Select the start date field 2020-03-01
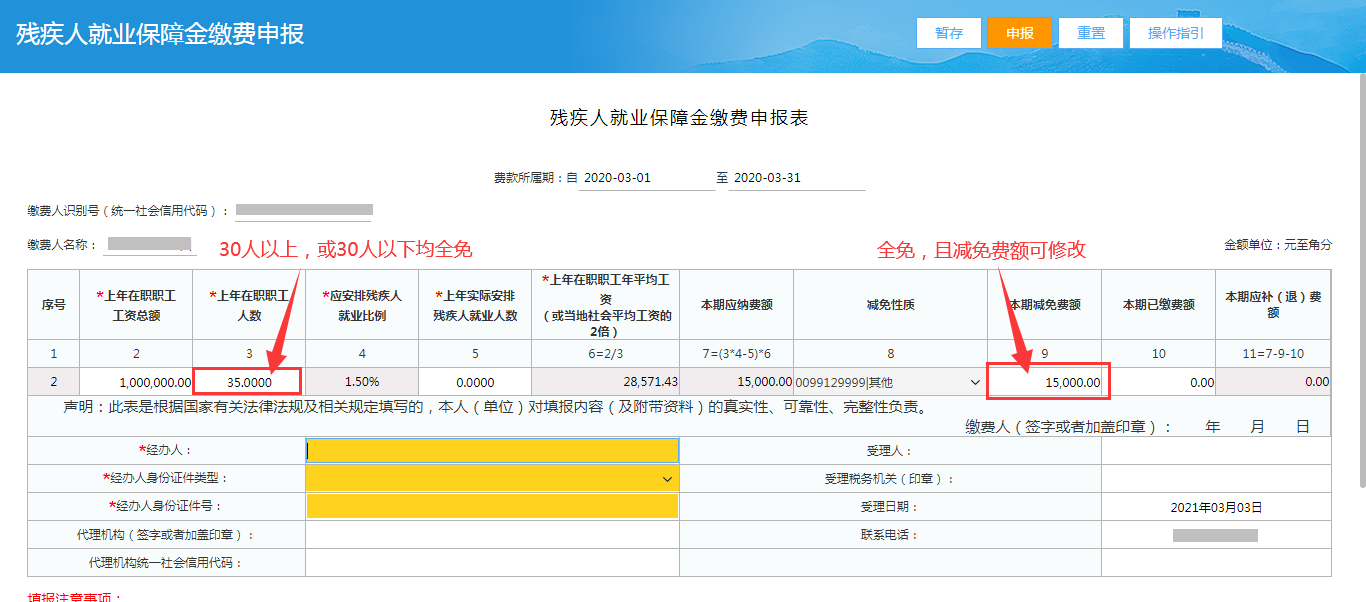This screenshot has height=602, width=1366. (x=646, y=178)
